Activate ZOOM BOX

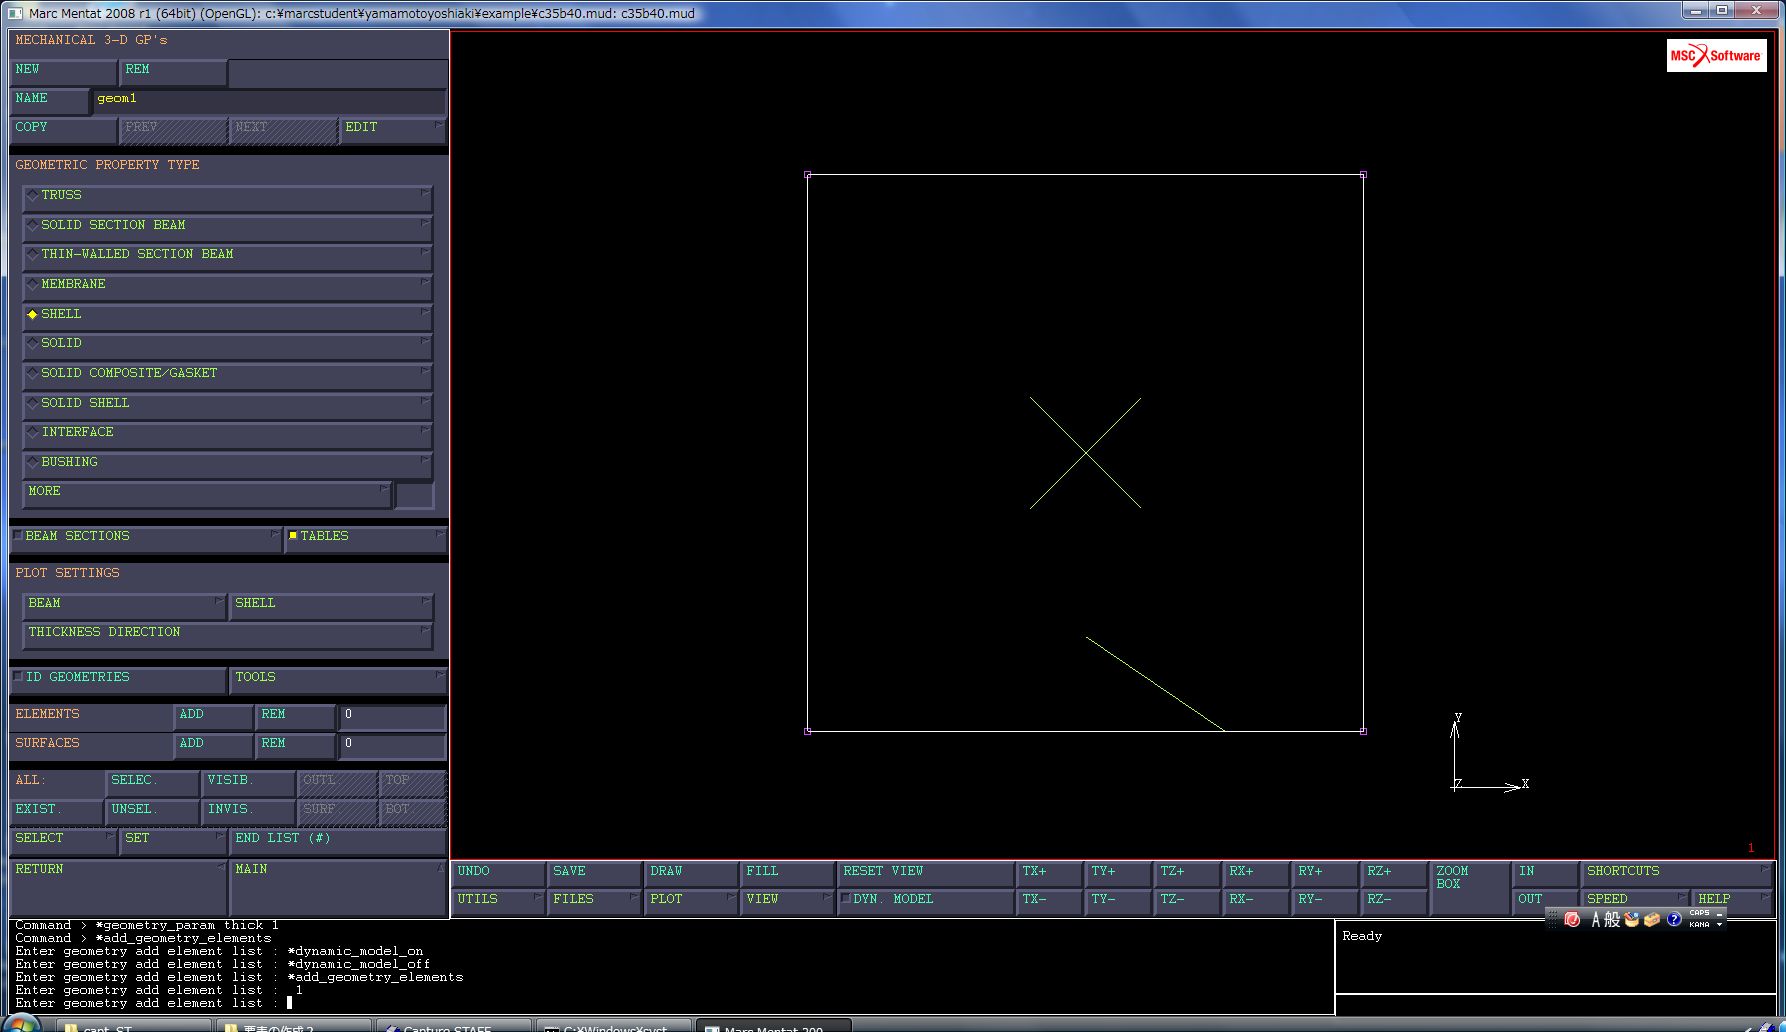[x=1469, y=886]
